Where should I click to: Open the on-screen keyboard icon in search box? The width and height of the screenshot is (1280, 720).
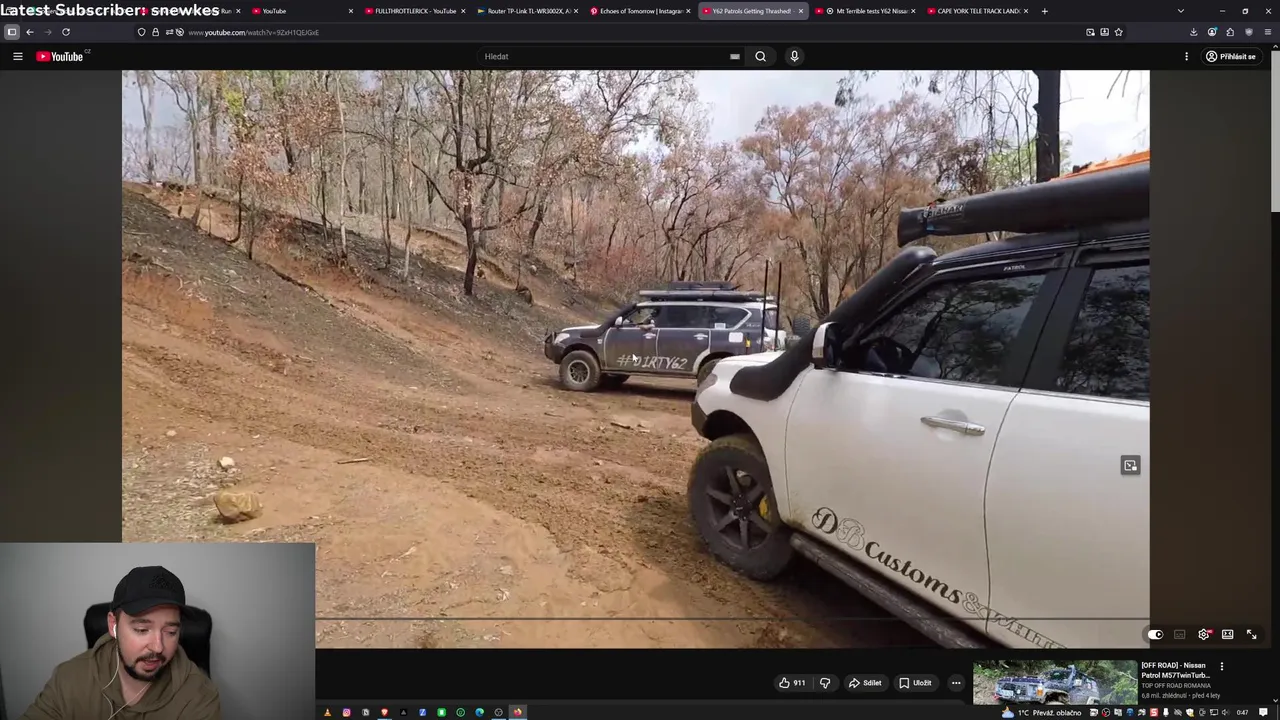coord(735,57)
